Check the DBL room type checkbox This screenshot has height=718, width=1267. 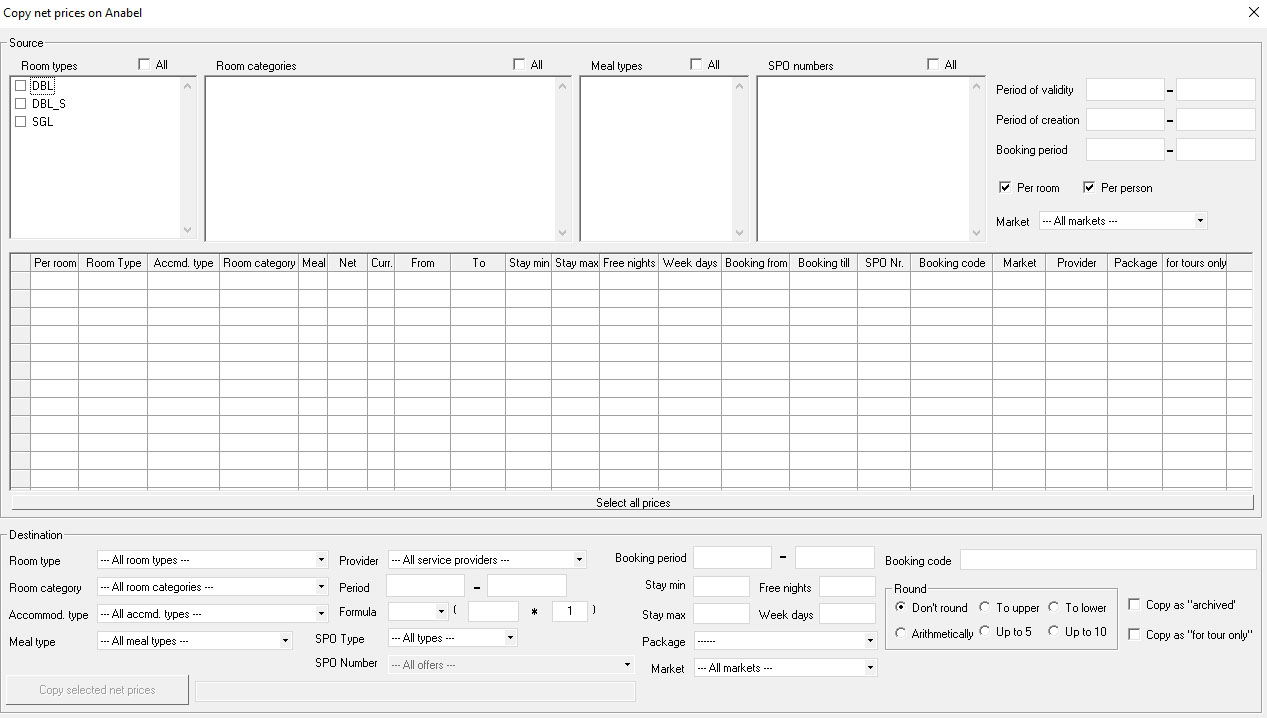[x=20, y=86]
